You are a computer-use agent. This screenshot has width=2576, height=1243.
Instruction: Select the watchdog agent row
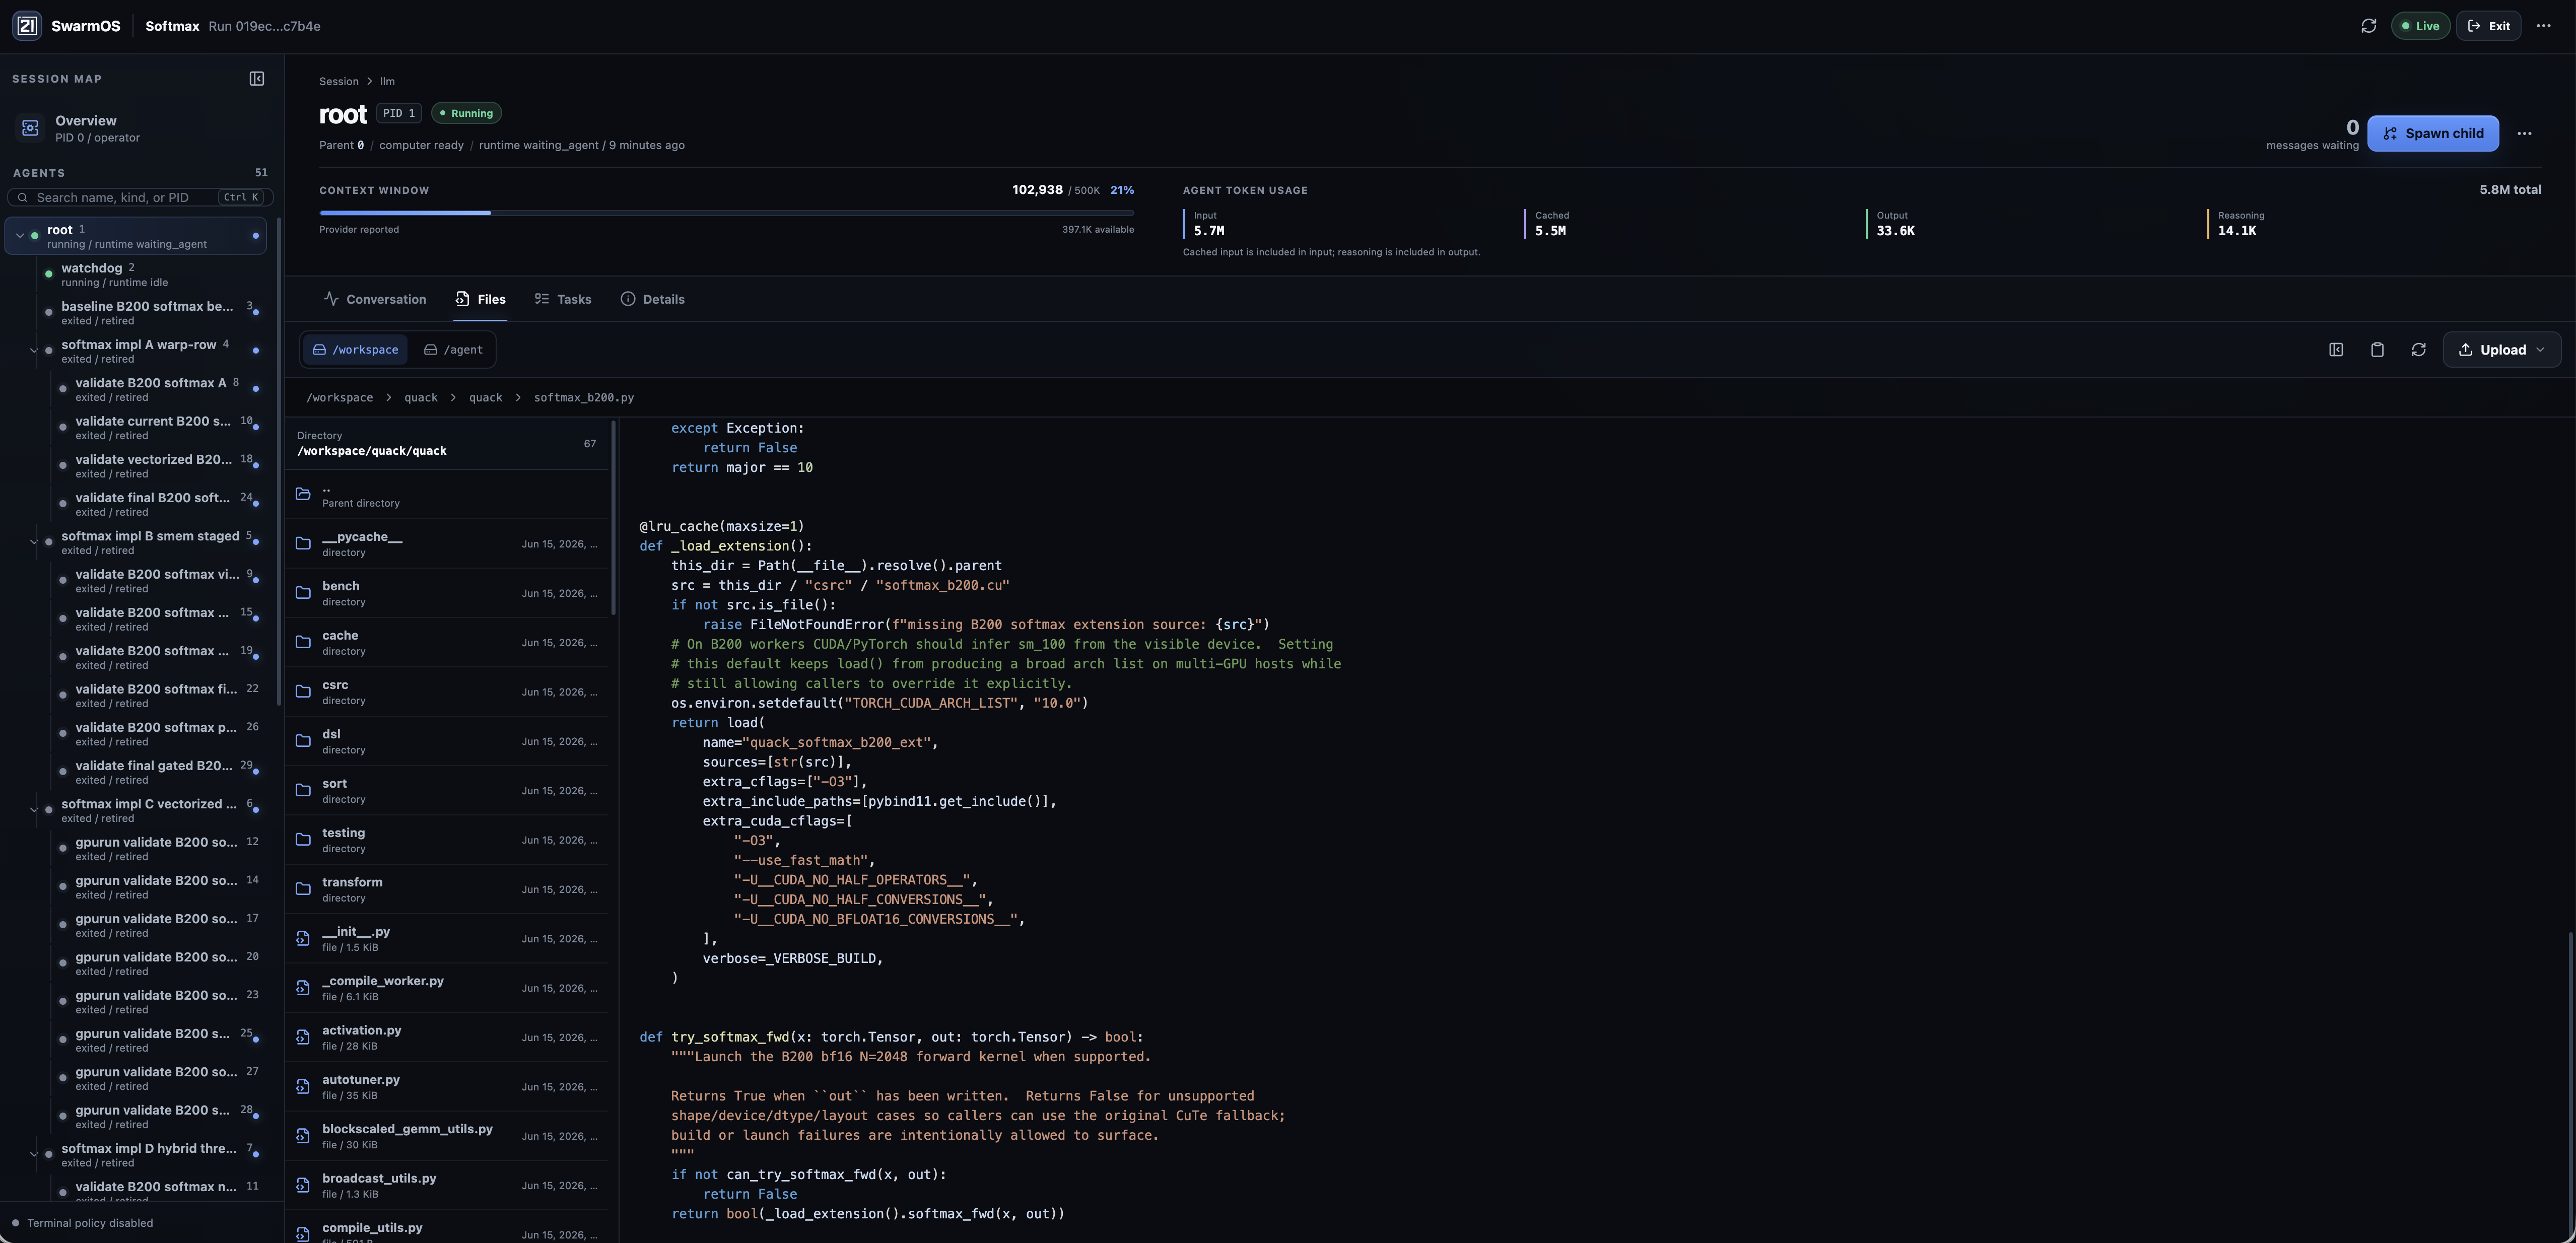tap(150, 274)
